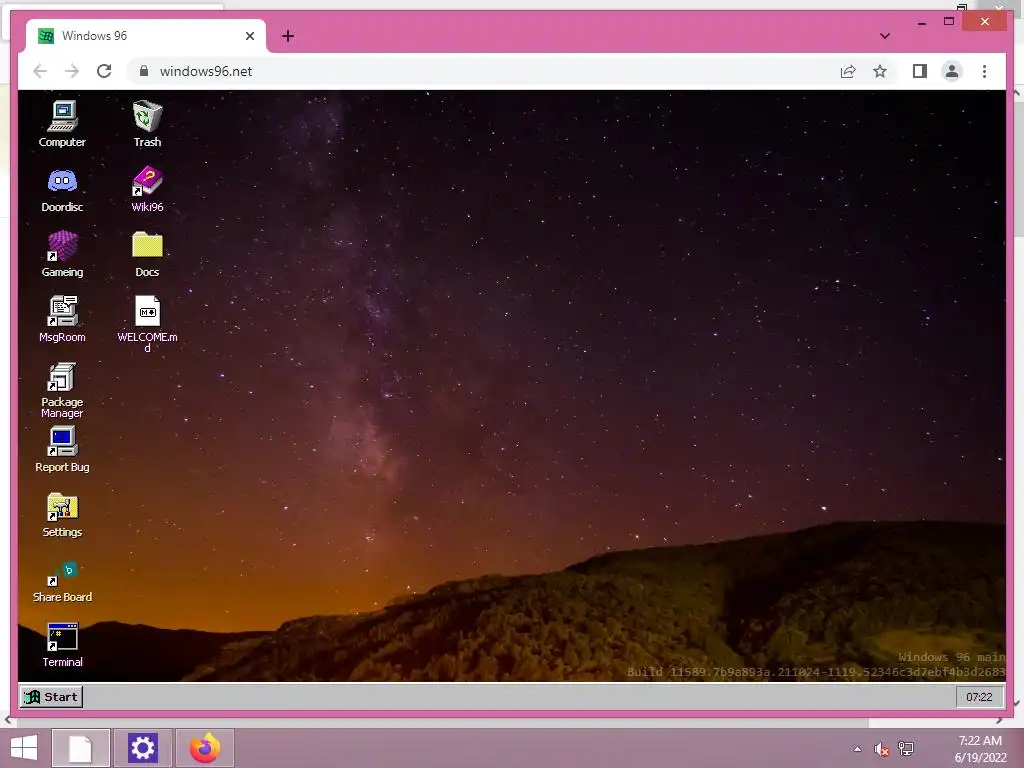View site info via the lock icon

(x=144, y=71)
